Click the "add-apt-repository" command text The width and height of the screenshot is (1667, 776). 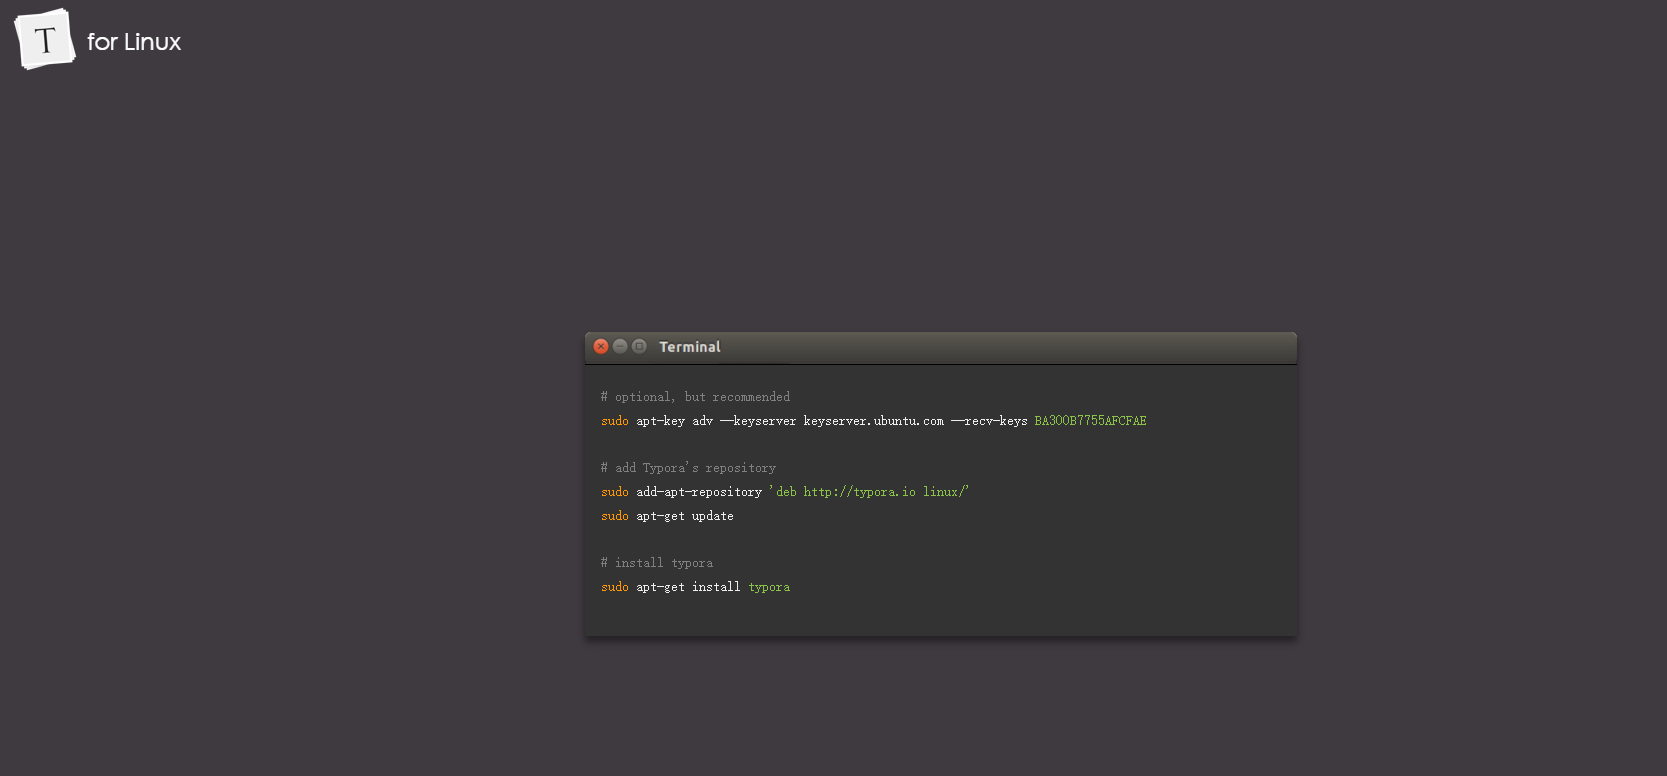(x=699, y=492)
